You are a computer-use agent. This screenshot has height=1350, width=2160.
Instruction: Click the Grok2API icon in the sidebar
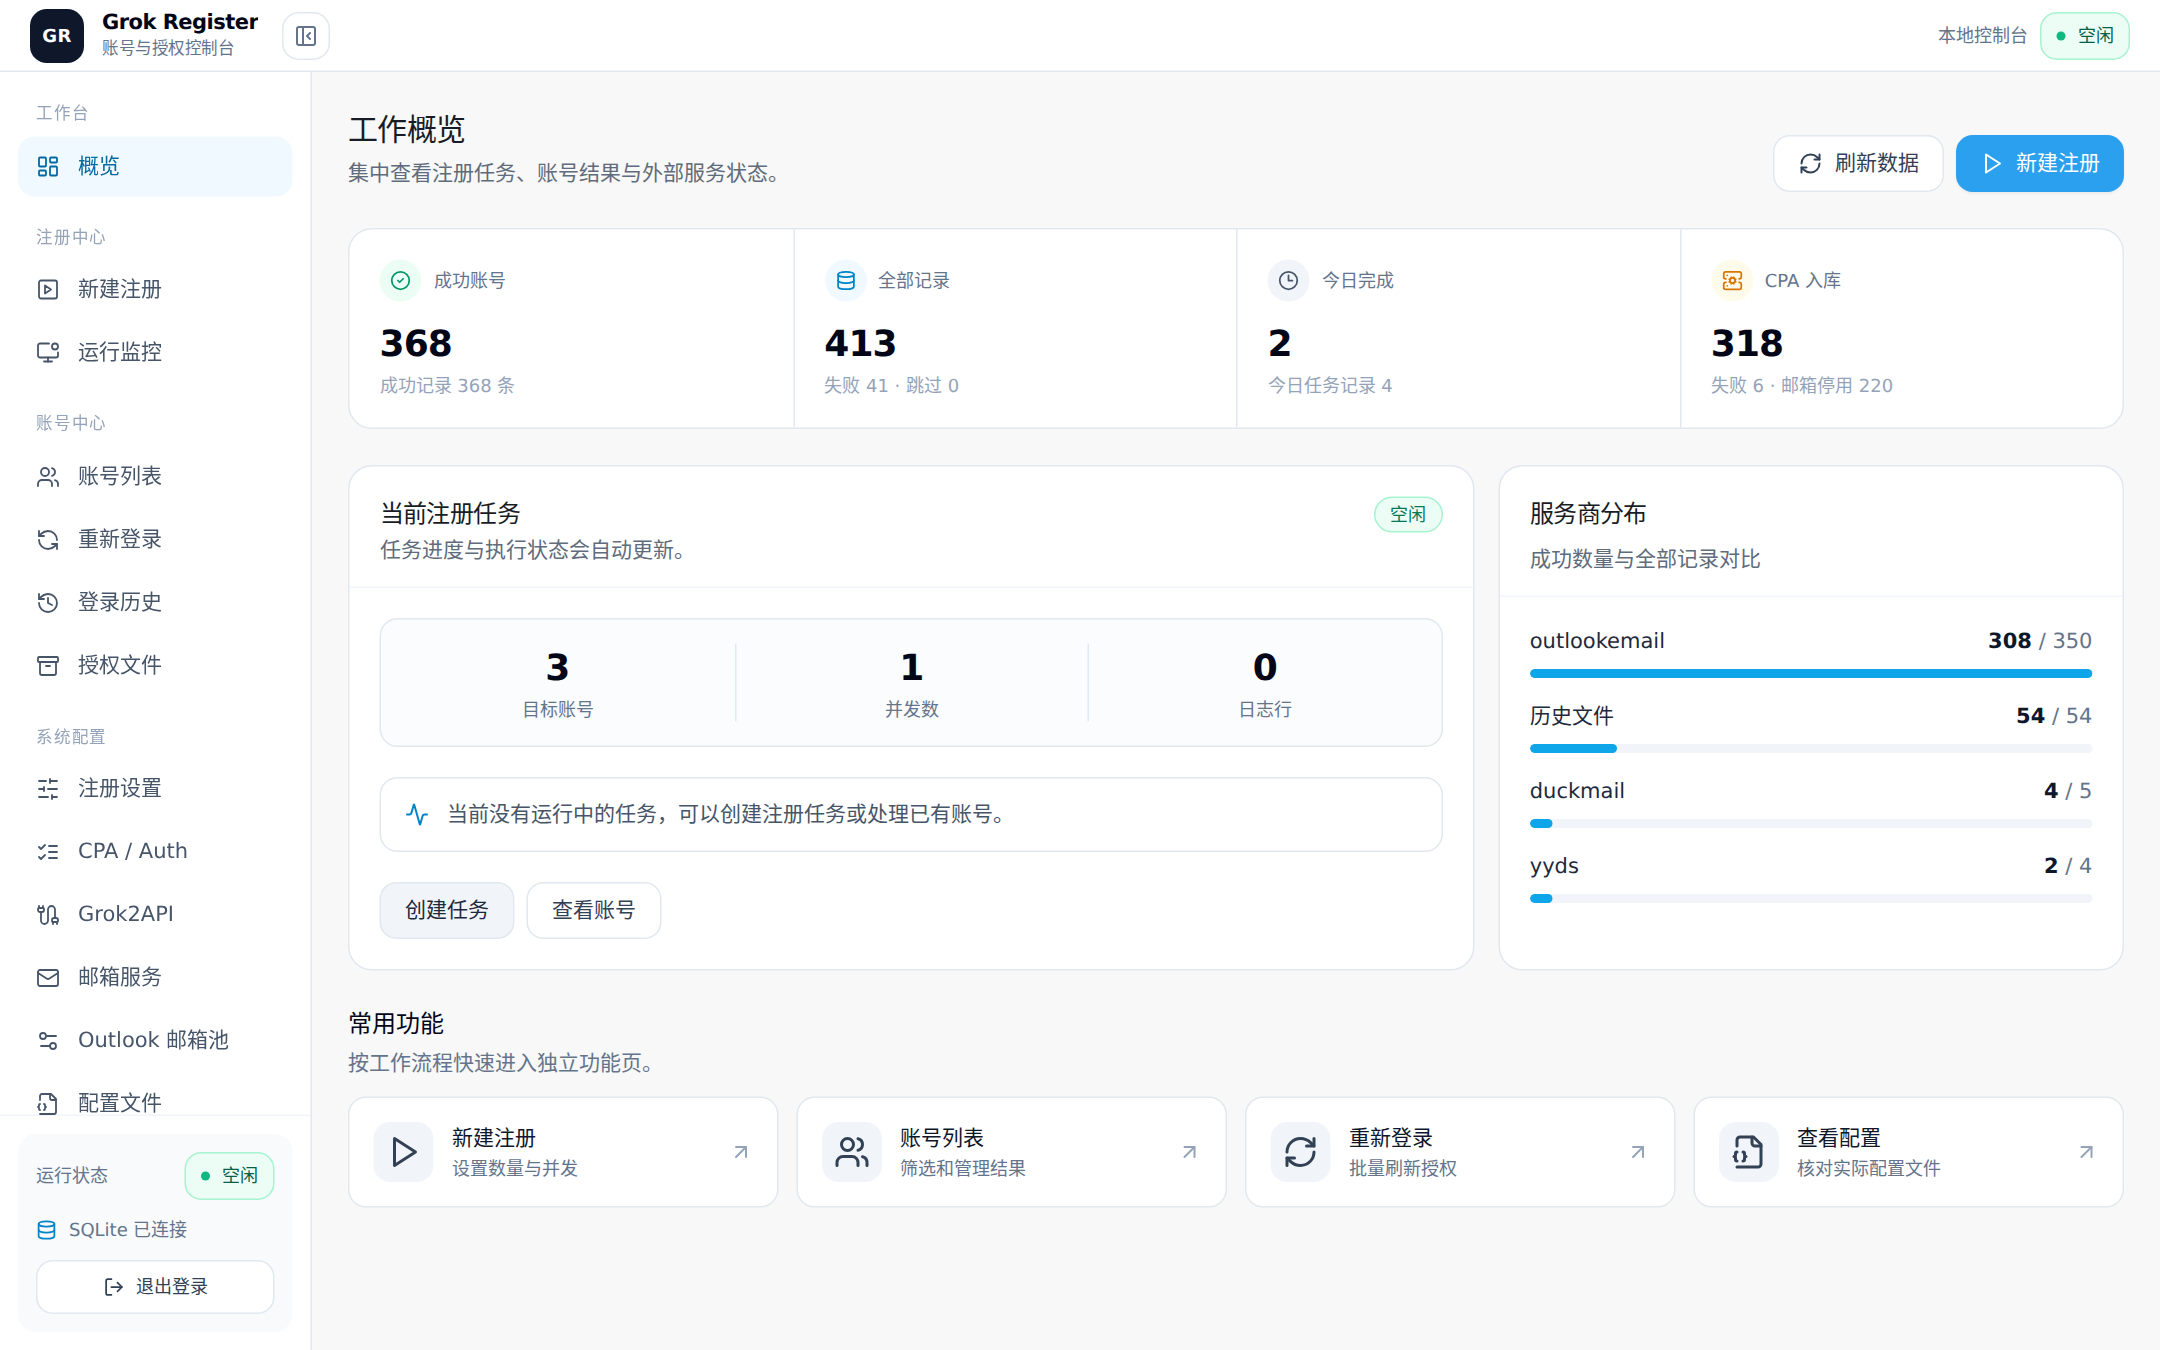pos(48,914)
